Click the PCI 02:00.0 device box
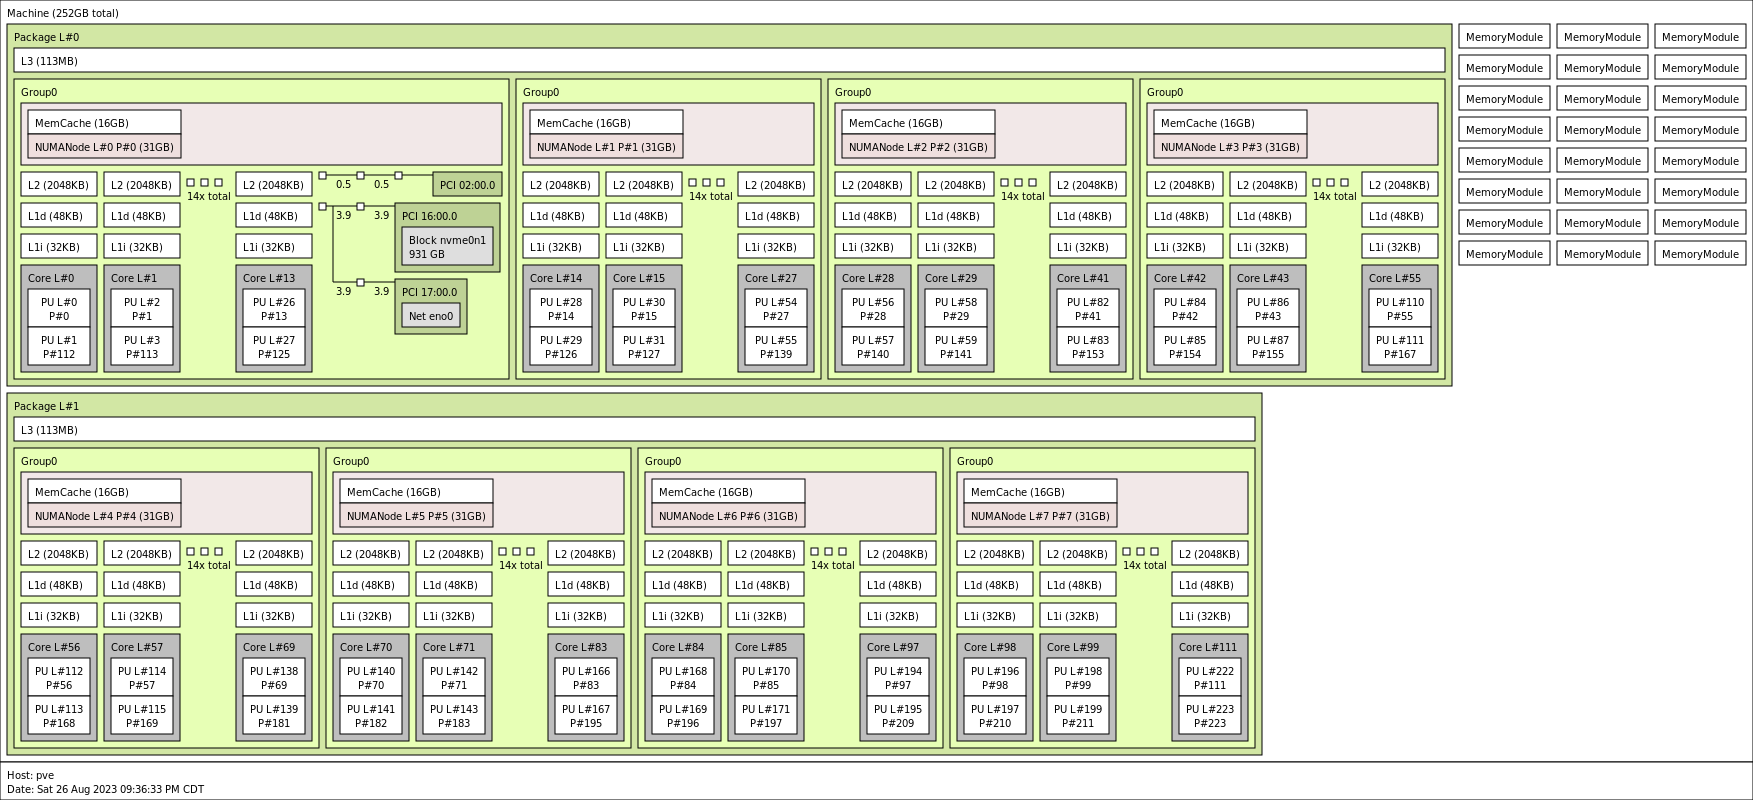 [467, 185]
